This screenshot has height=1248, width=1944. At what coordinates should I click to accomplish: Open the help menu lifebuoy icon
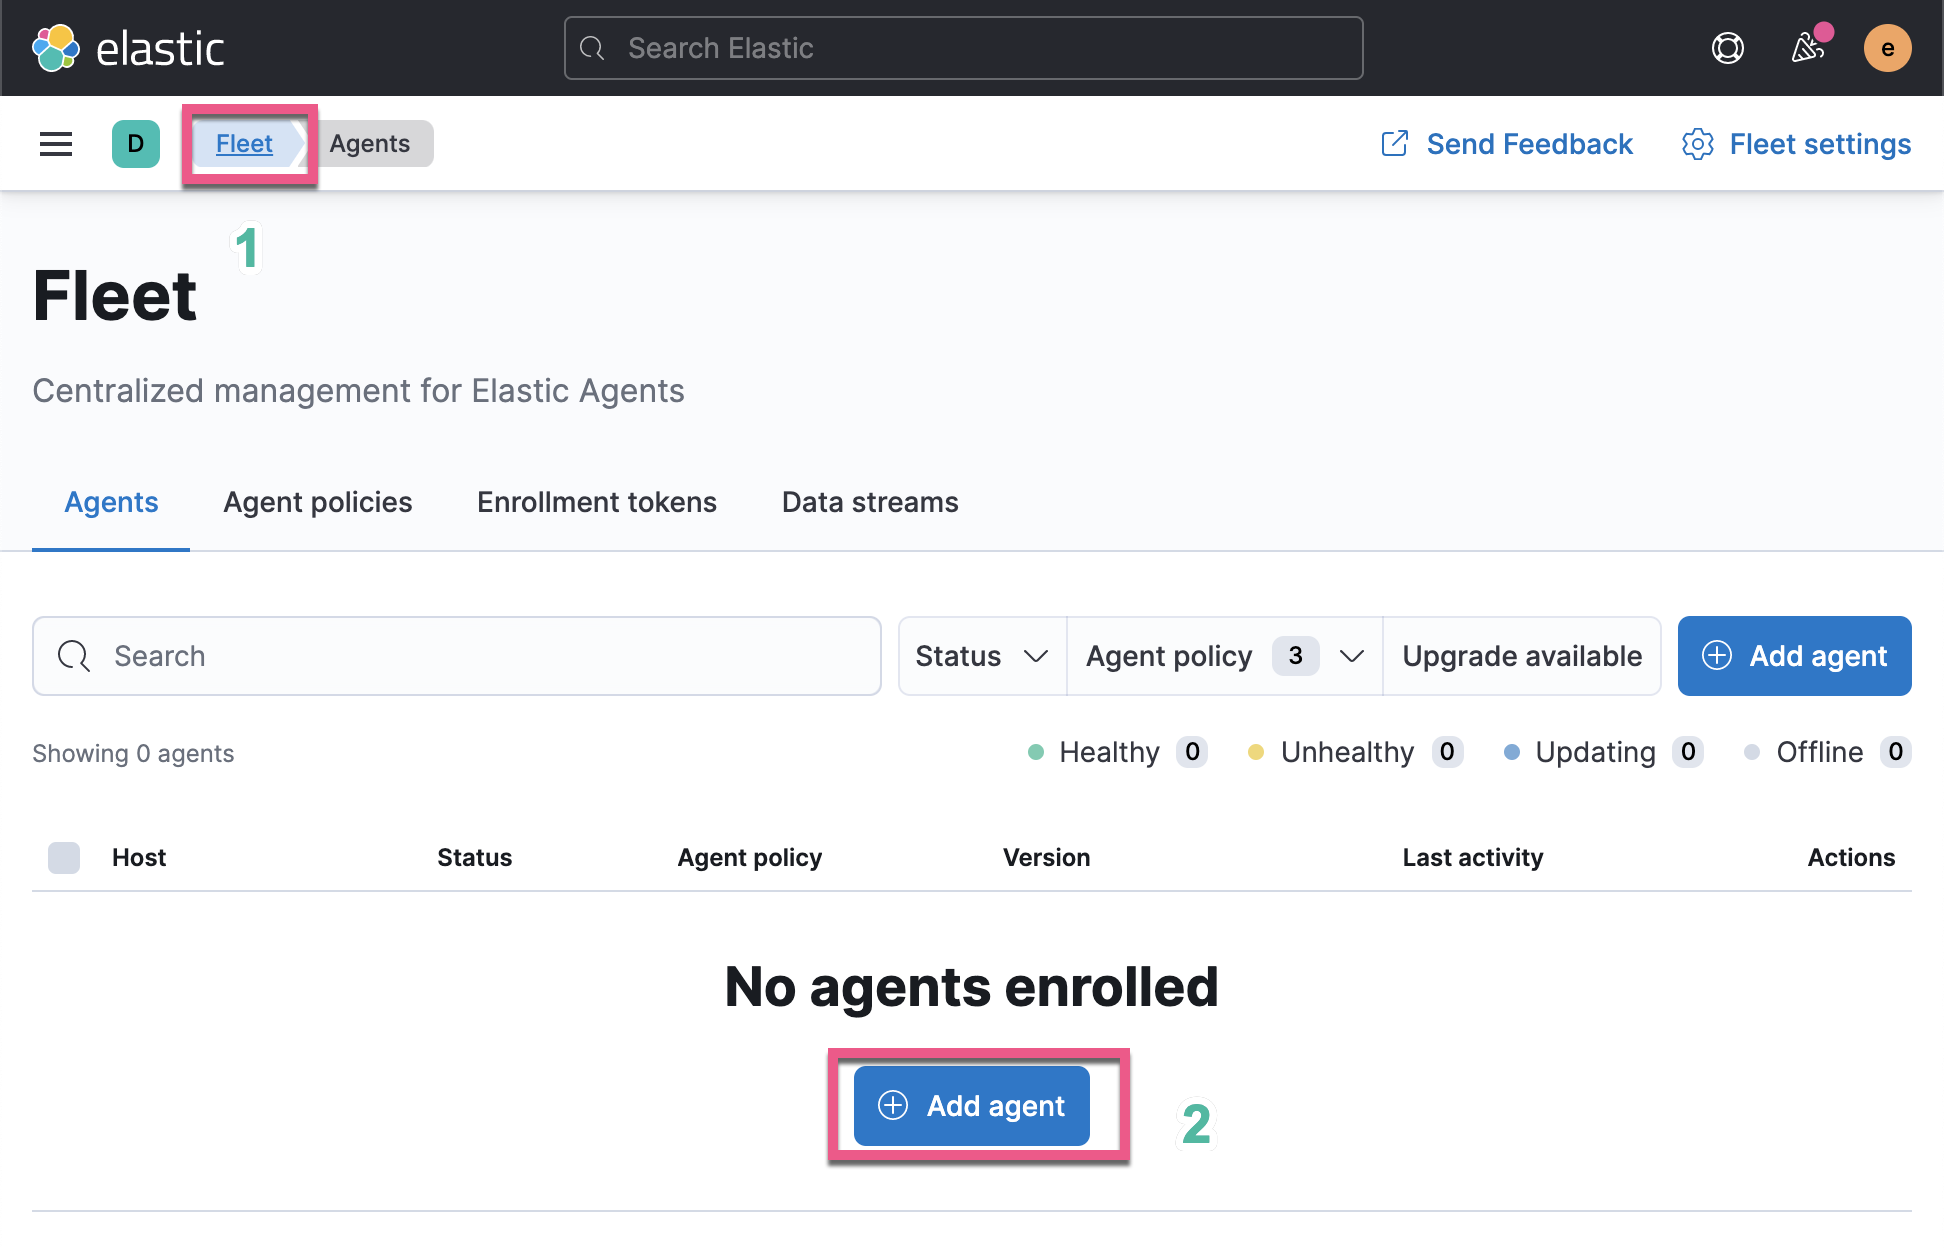click(1728, 48)
